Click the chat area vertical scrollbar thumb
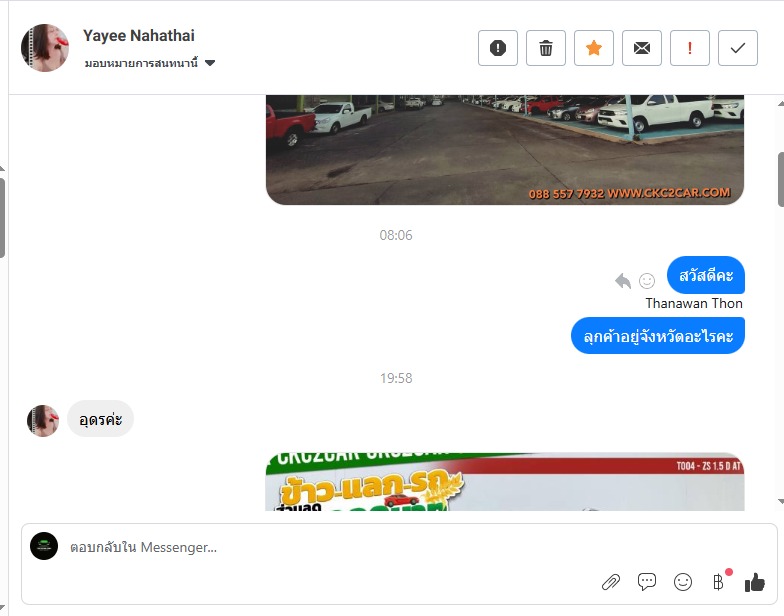The image size is (784, 616). tap(780, 179)
